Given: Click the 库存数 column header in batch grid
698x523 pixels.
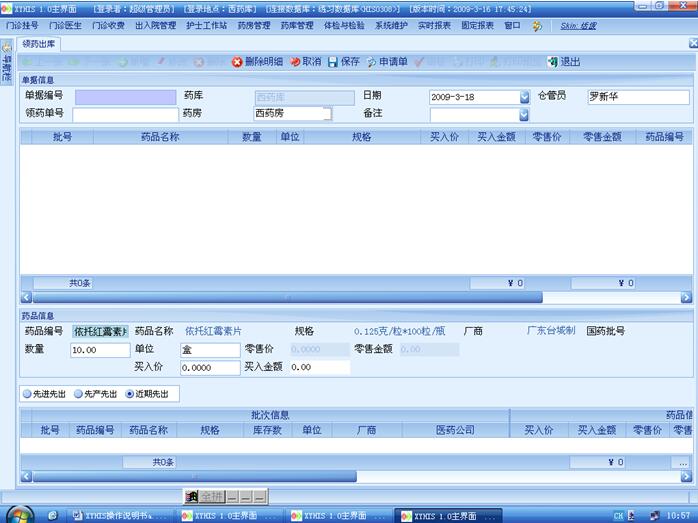Looking at the screenshot, I should pos(267,430).
